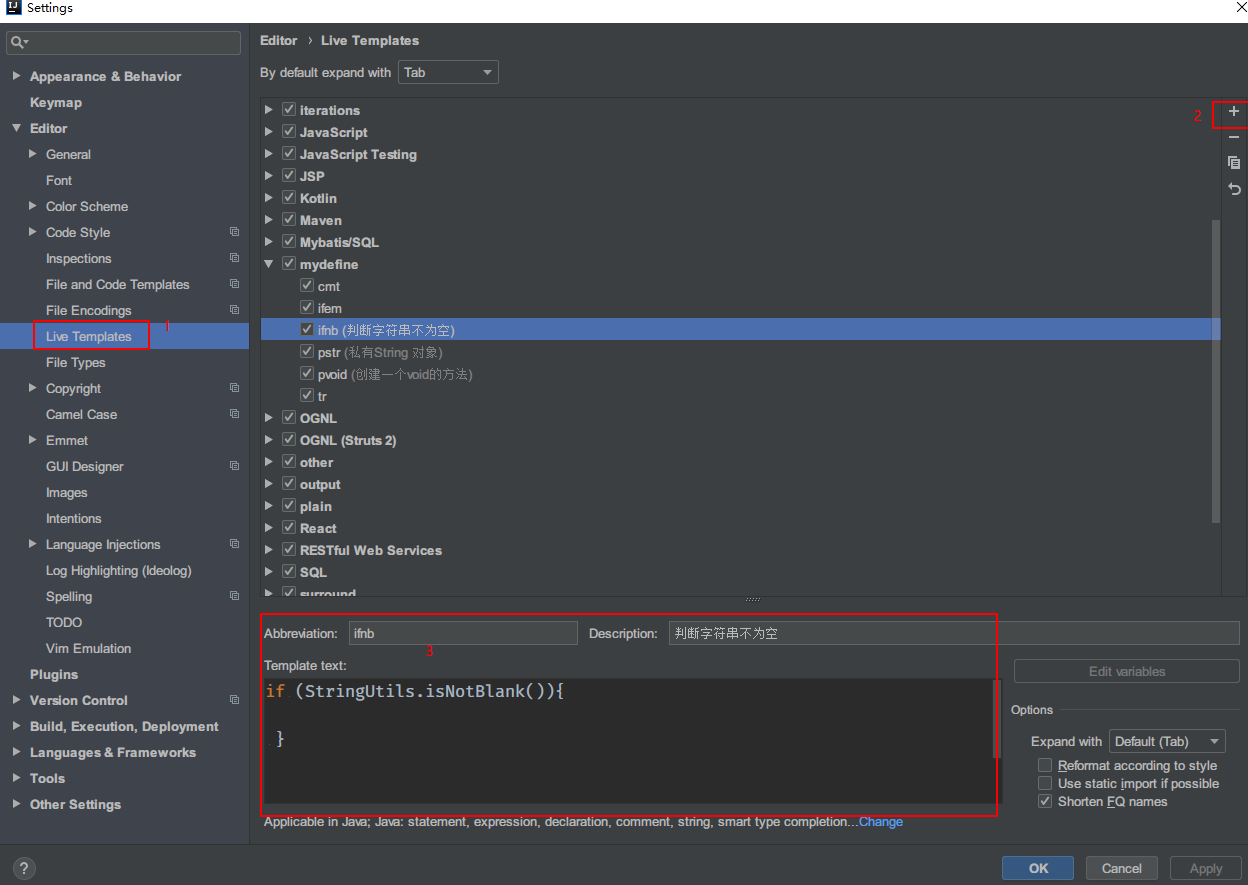Click the templates list vertical scrollbar
This screenshot has height=885, width=1248.
pyautogui.click(x=1215, y=370)
